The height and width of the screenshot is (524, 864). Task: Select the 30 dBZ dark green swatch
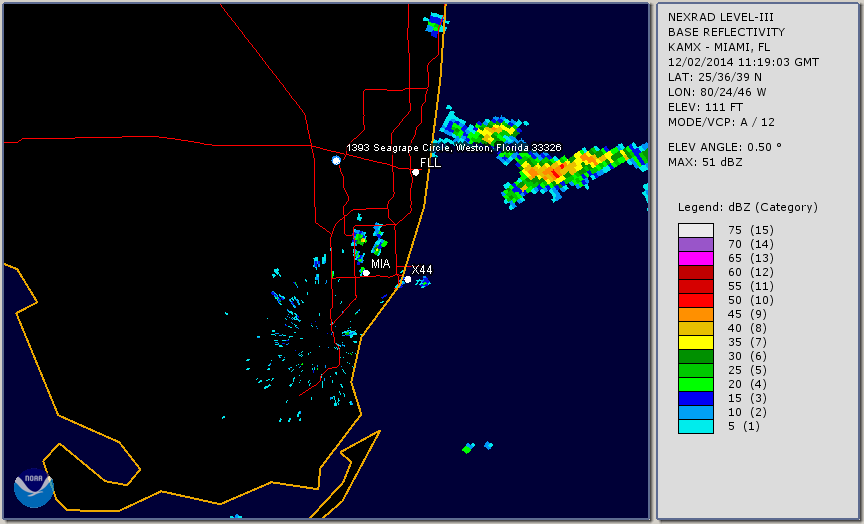pos(696,356)
